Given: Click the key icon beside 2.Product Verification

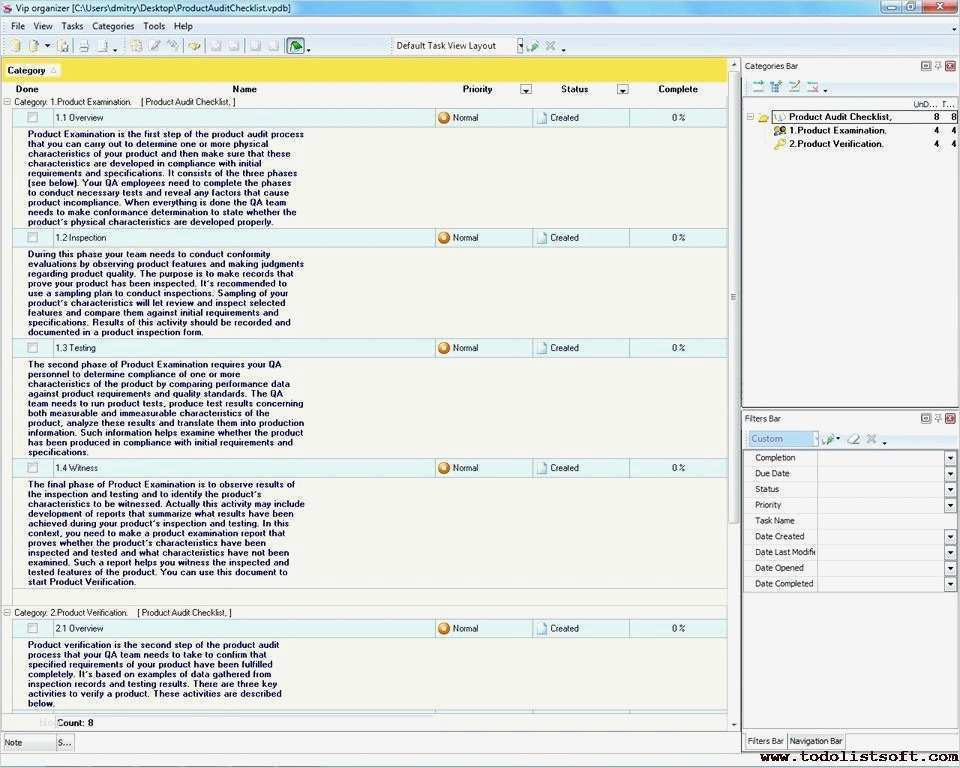Looking at the screenshot, I should (x=780, y=144).
